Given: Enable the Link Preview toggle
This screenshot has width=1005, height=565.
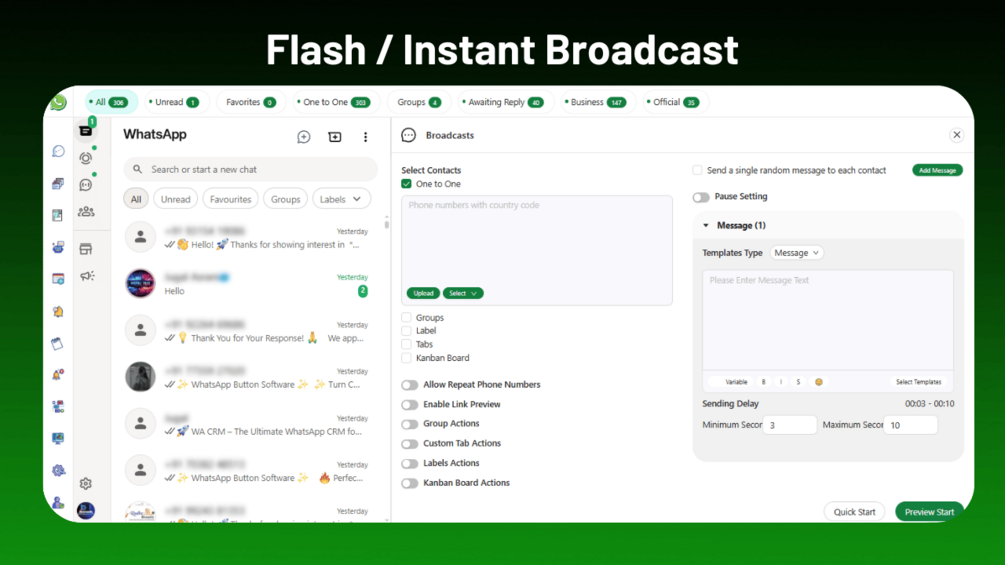Looking at the screenshot, I should point(410,405).
